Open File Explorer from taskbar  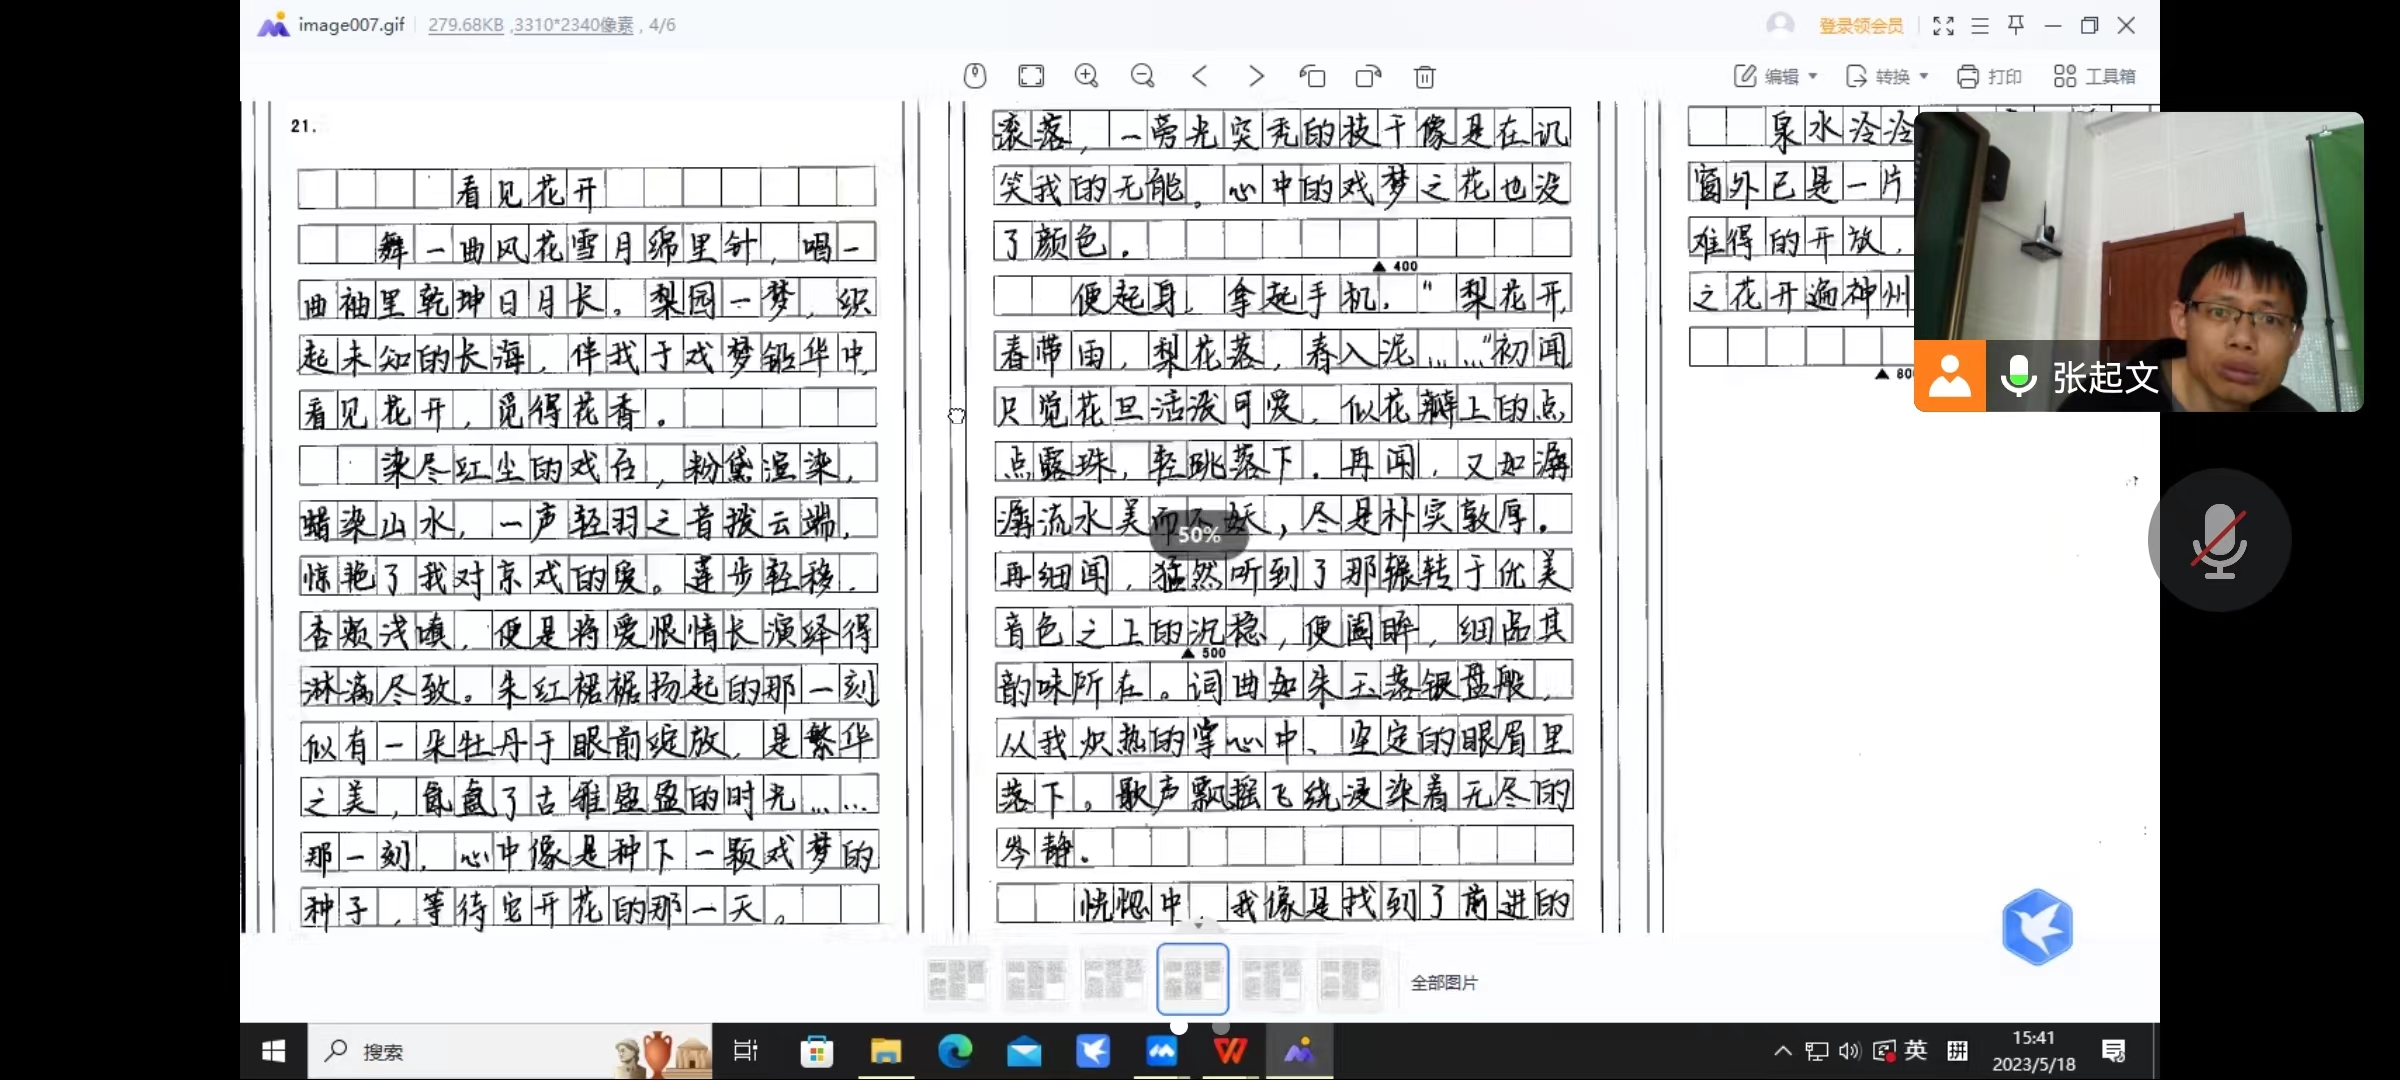886,1051
